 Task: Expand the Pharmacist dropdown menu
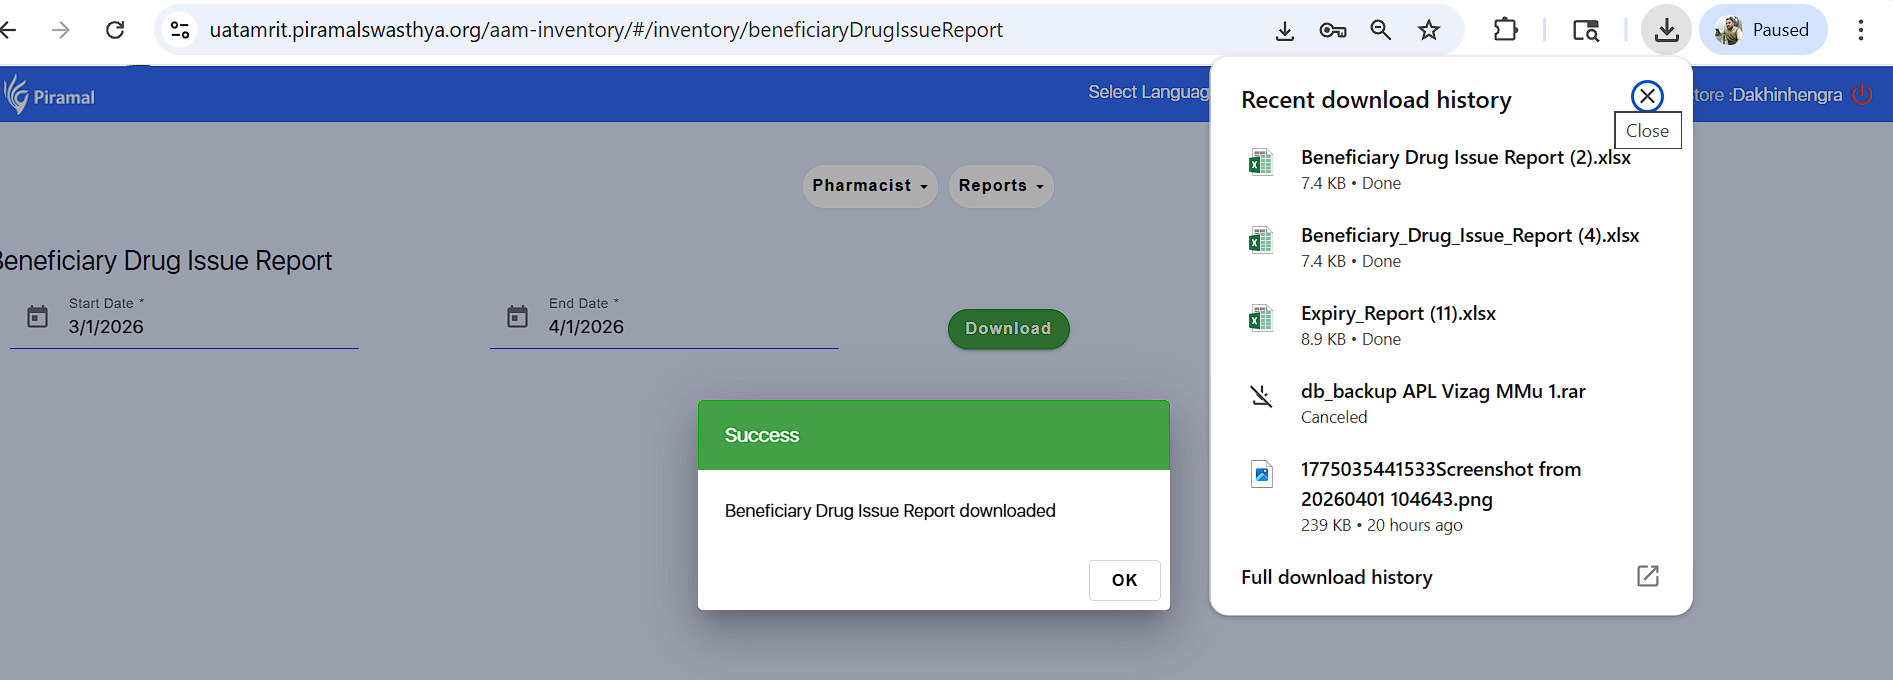[x=869, y=186]
